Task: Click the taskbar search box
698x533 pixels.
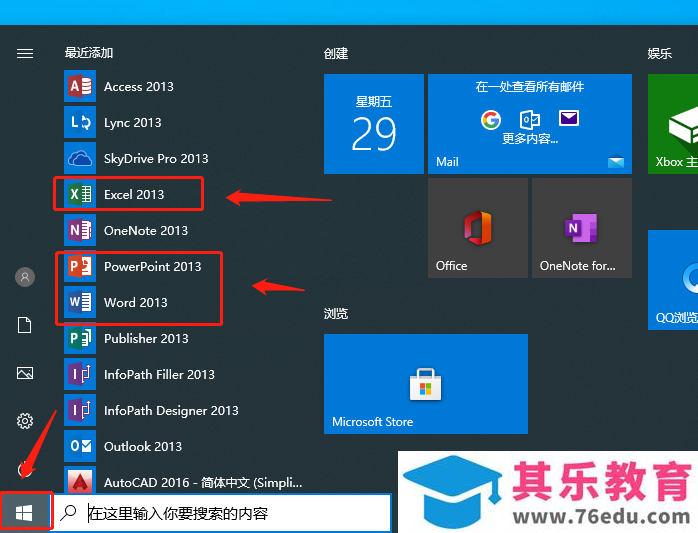Action: pyautogui.click(x=223, y=513)
